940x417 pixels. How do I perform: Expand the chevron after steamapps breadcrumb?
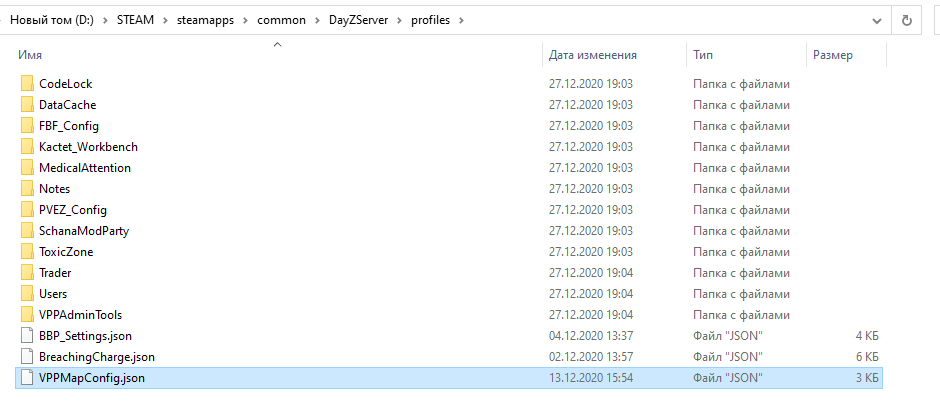245,20
